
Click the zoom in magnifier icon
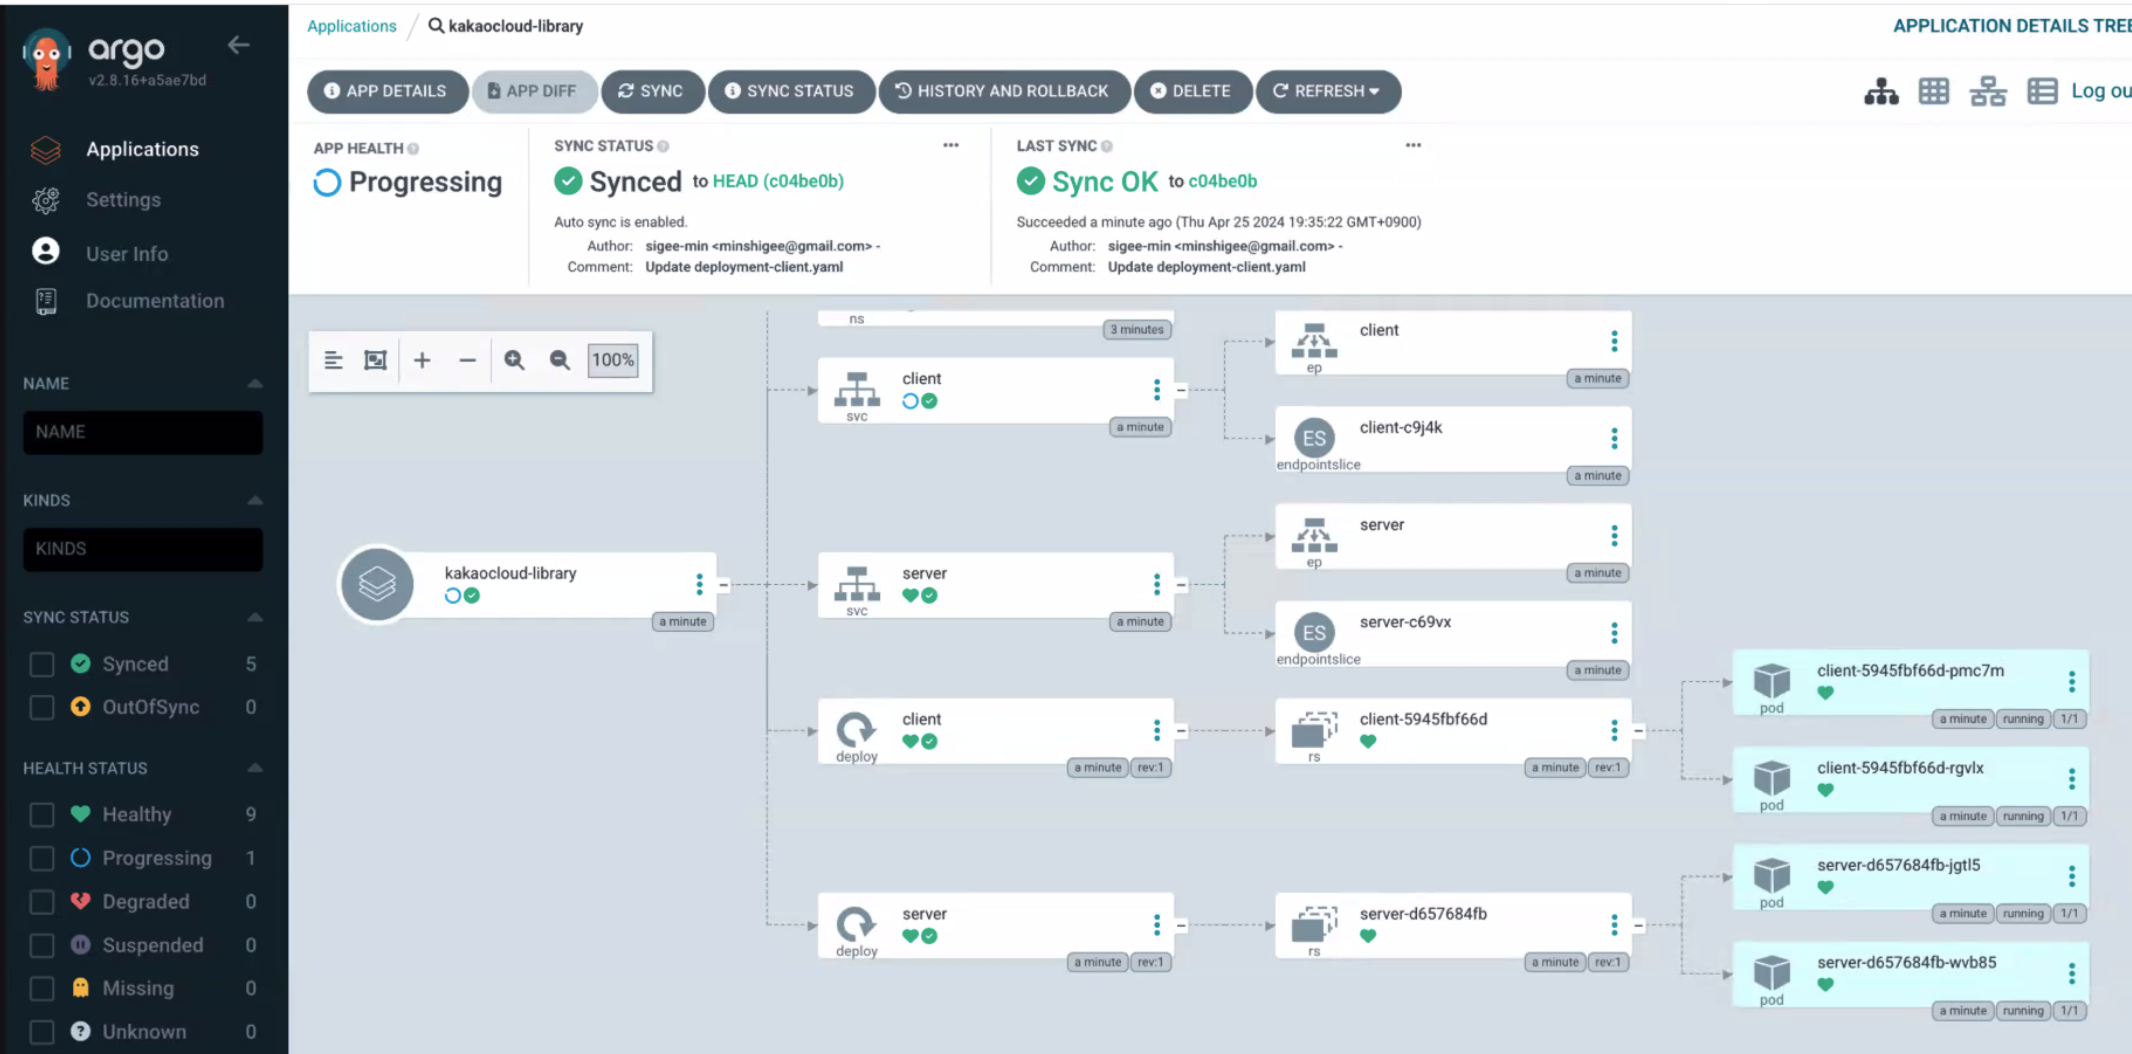click(514, 360)
